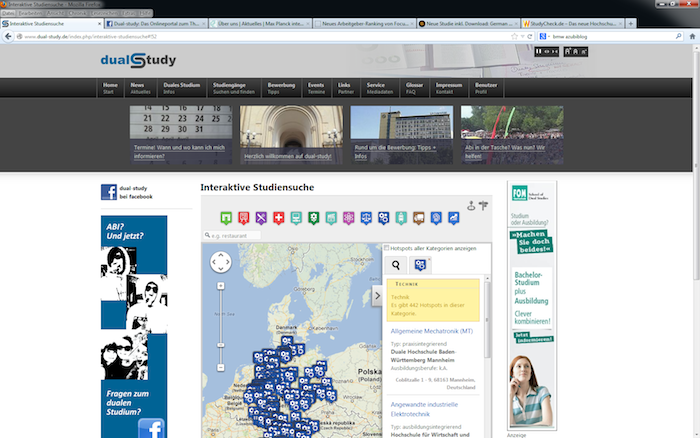The image size is (700, 438).
Task: Switch to StudyCheck.de browser tab
Action: click(572, 24)
